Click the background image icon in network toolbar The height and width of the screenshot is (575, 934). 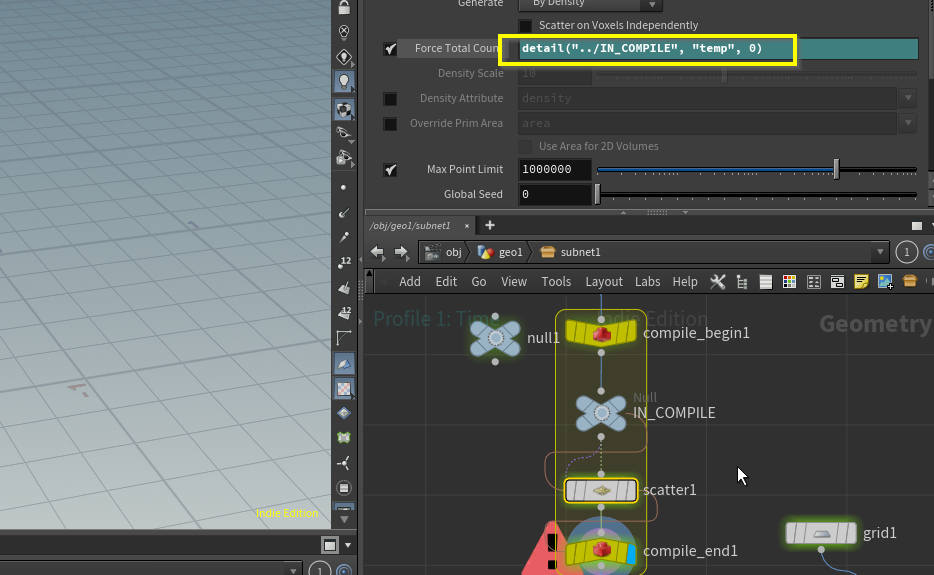pos(885,282)
